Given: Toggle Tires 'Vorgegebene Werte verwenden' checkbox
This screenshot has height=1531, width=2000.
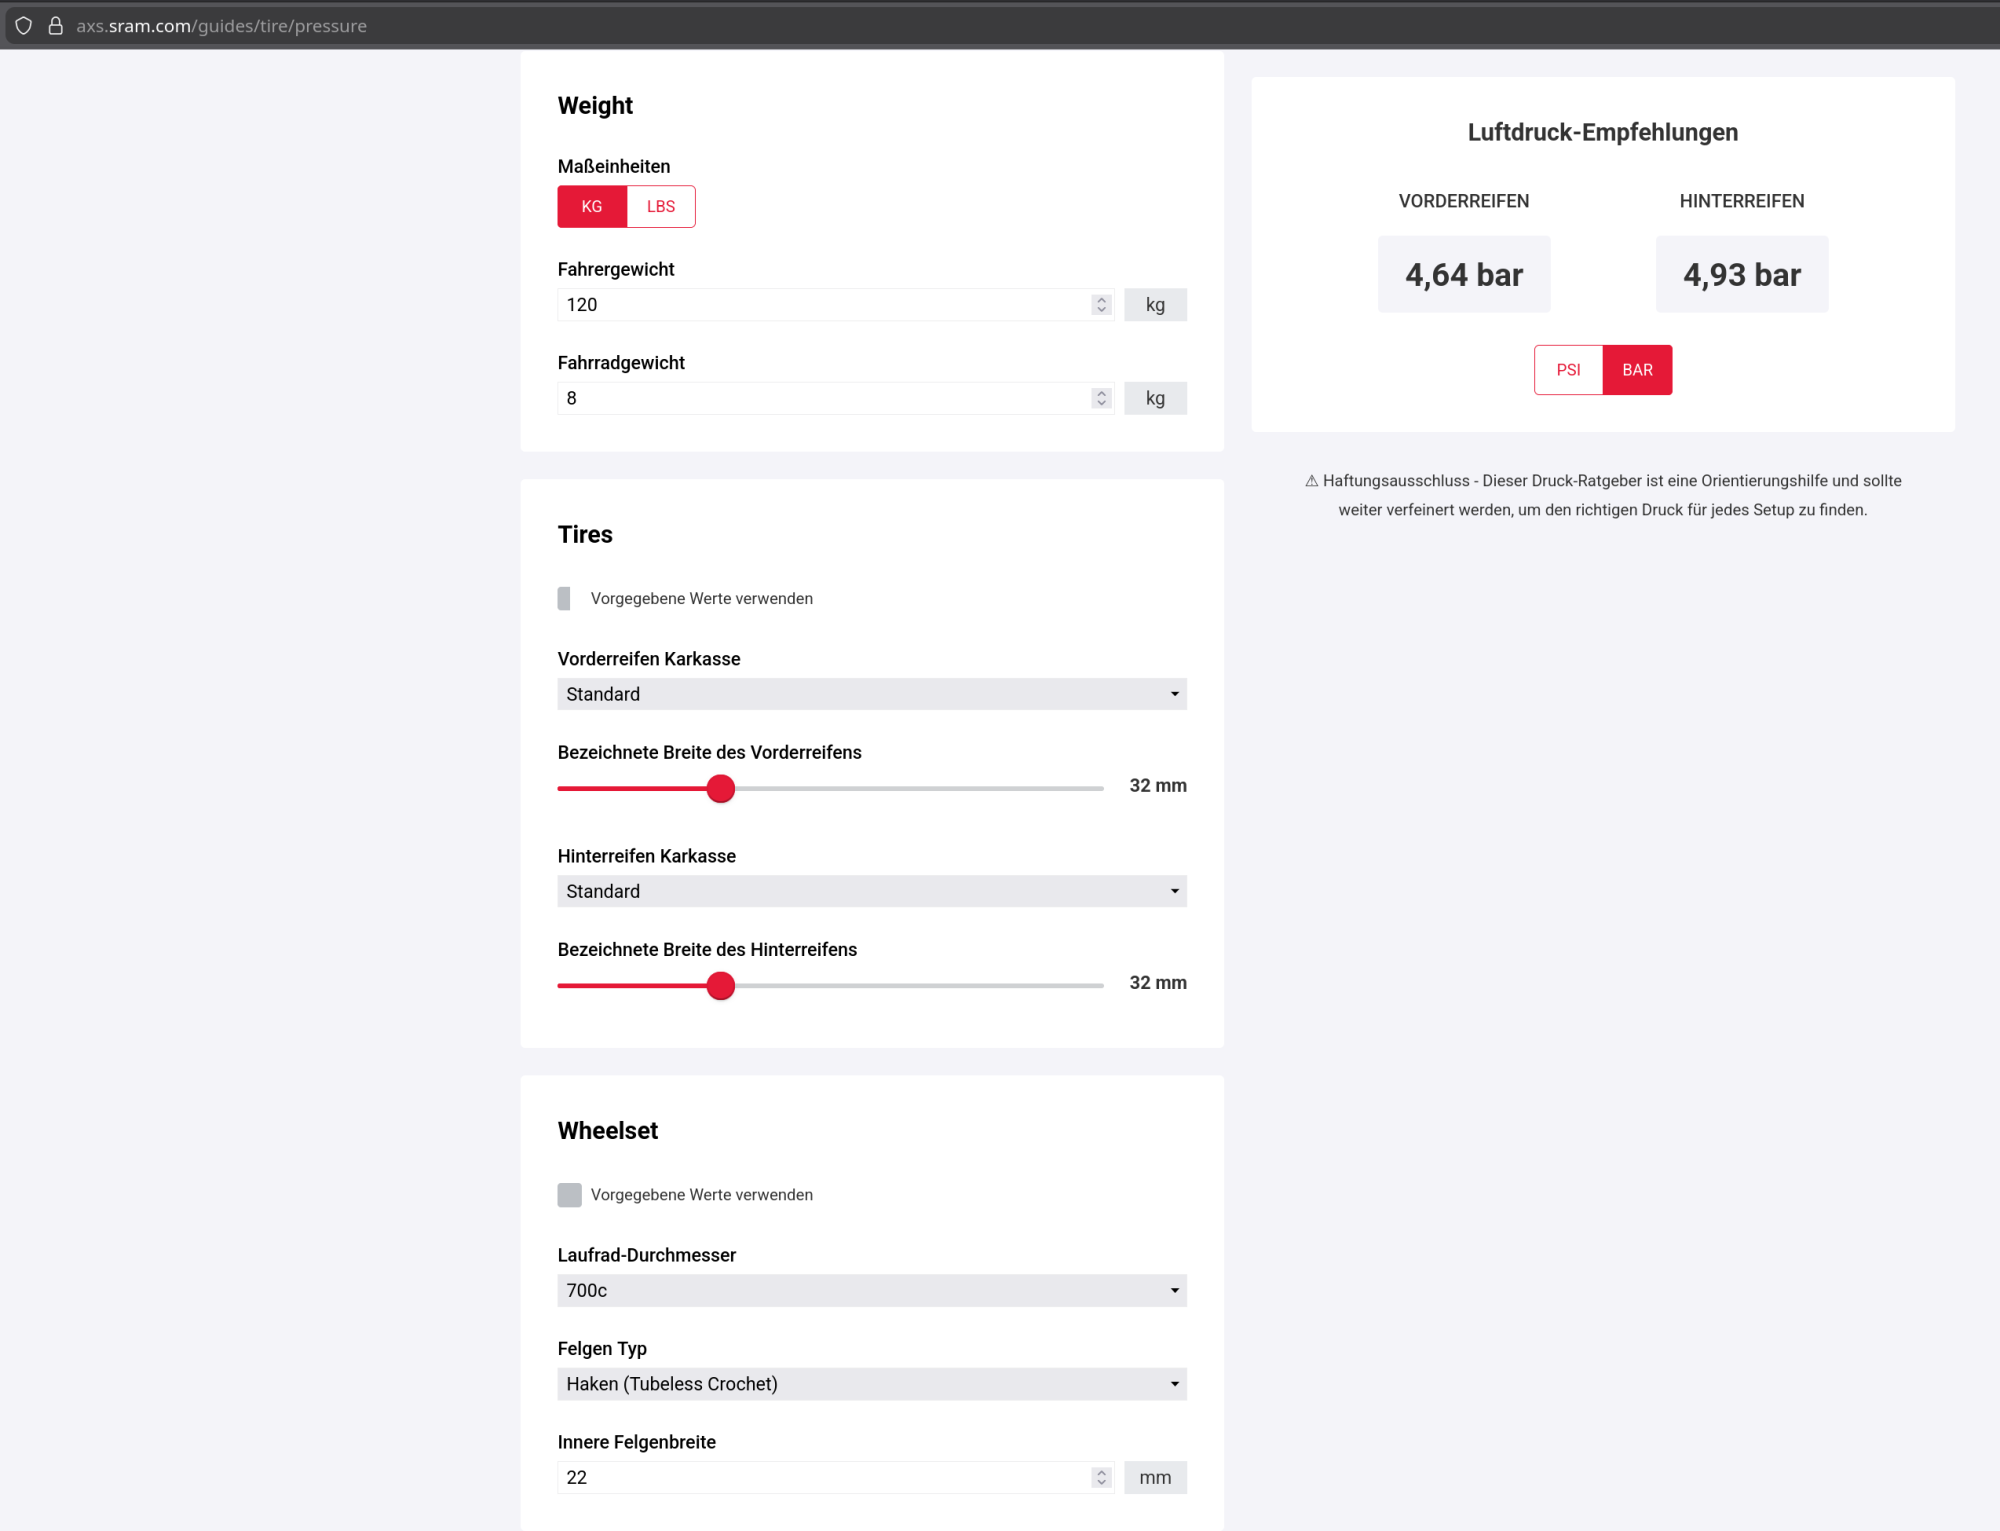Looking at the screenshot, I should tap(565, 598).
